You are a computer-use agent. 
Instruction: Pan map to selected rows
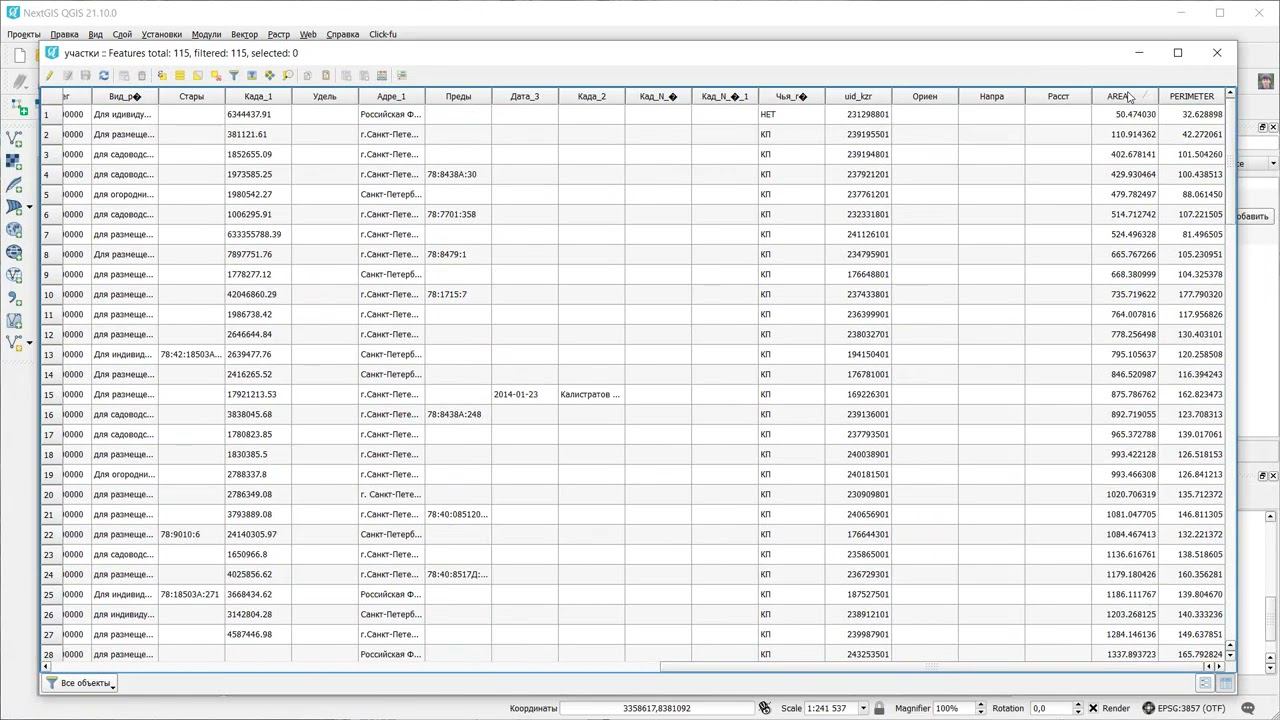coord(270,75)
